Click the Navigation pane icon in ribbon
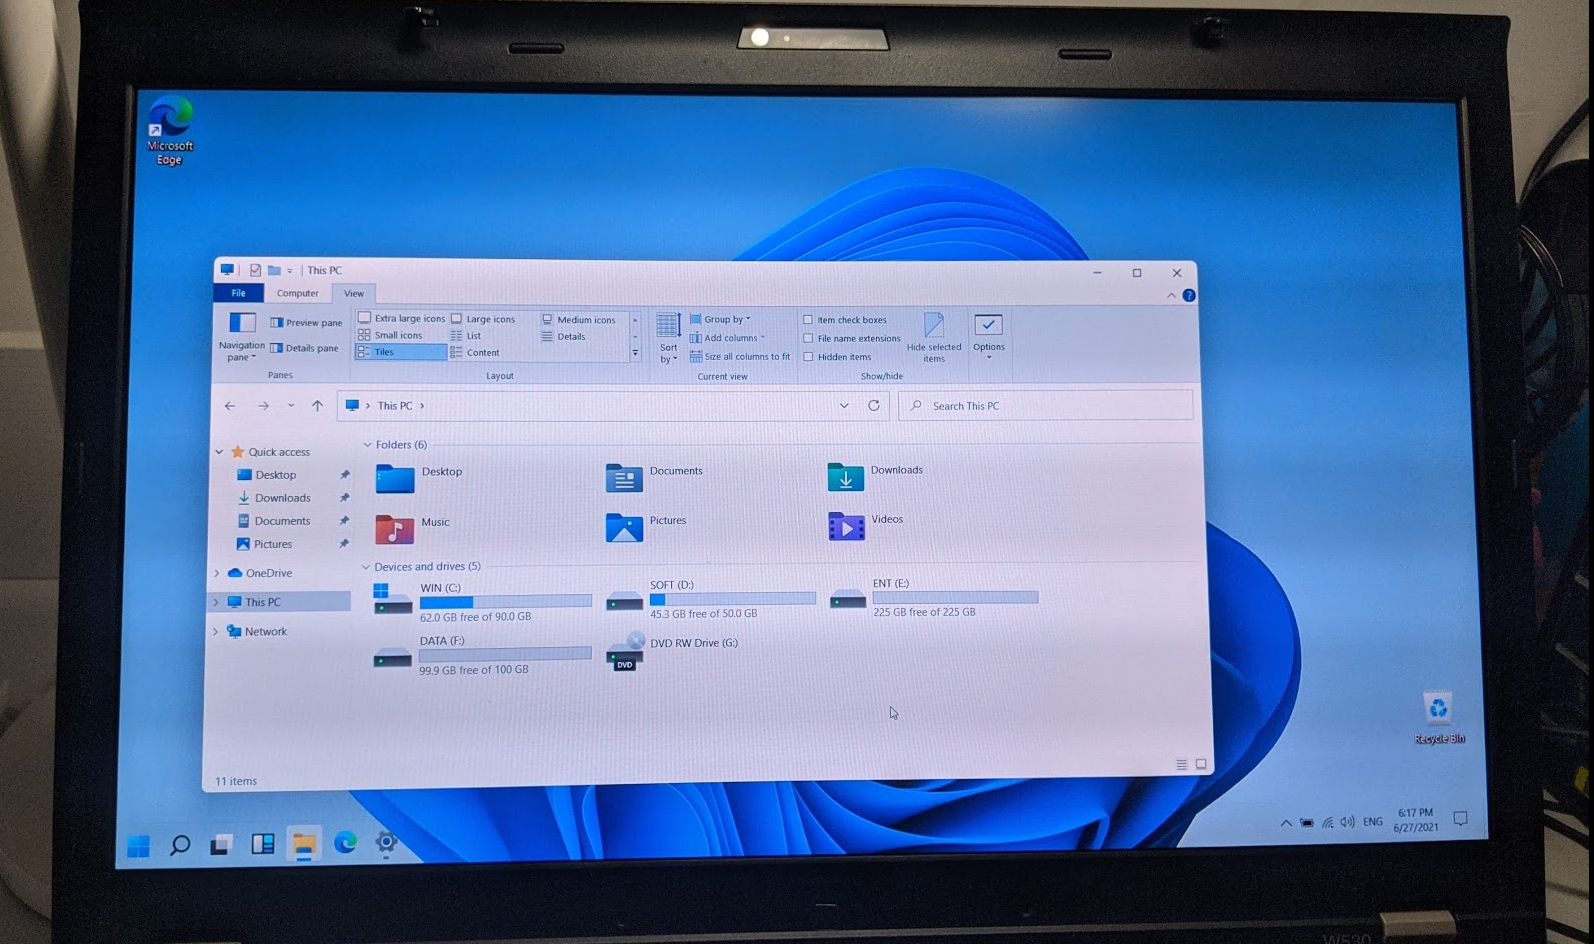 (242, 323)
